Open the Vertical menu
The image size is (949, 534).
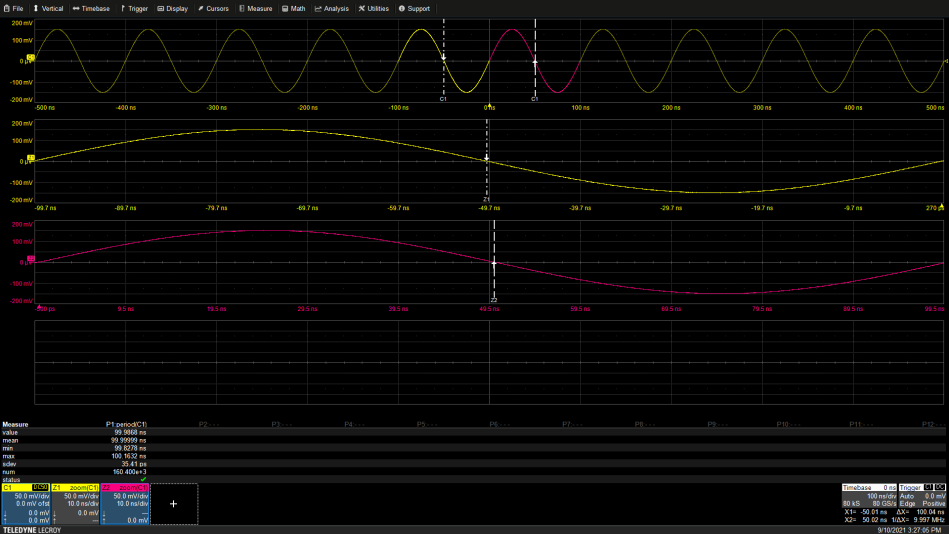(48, 8)
